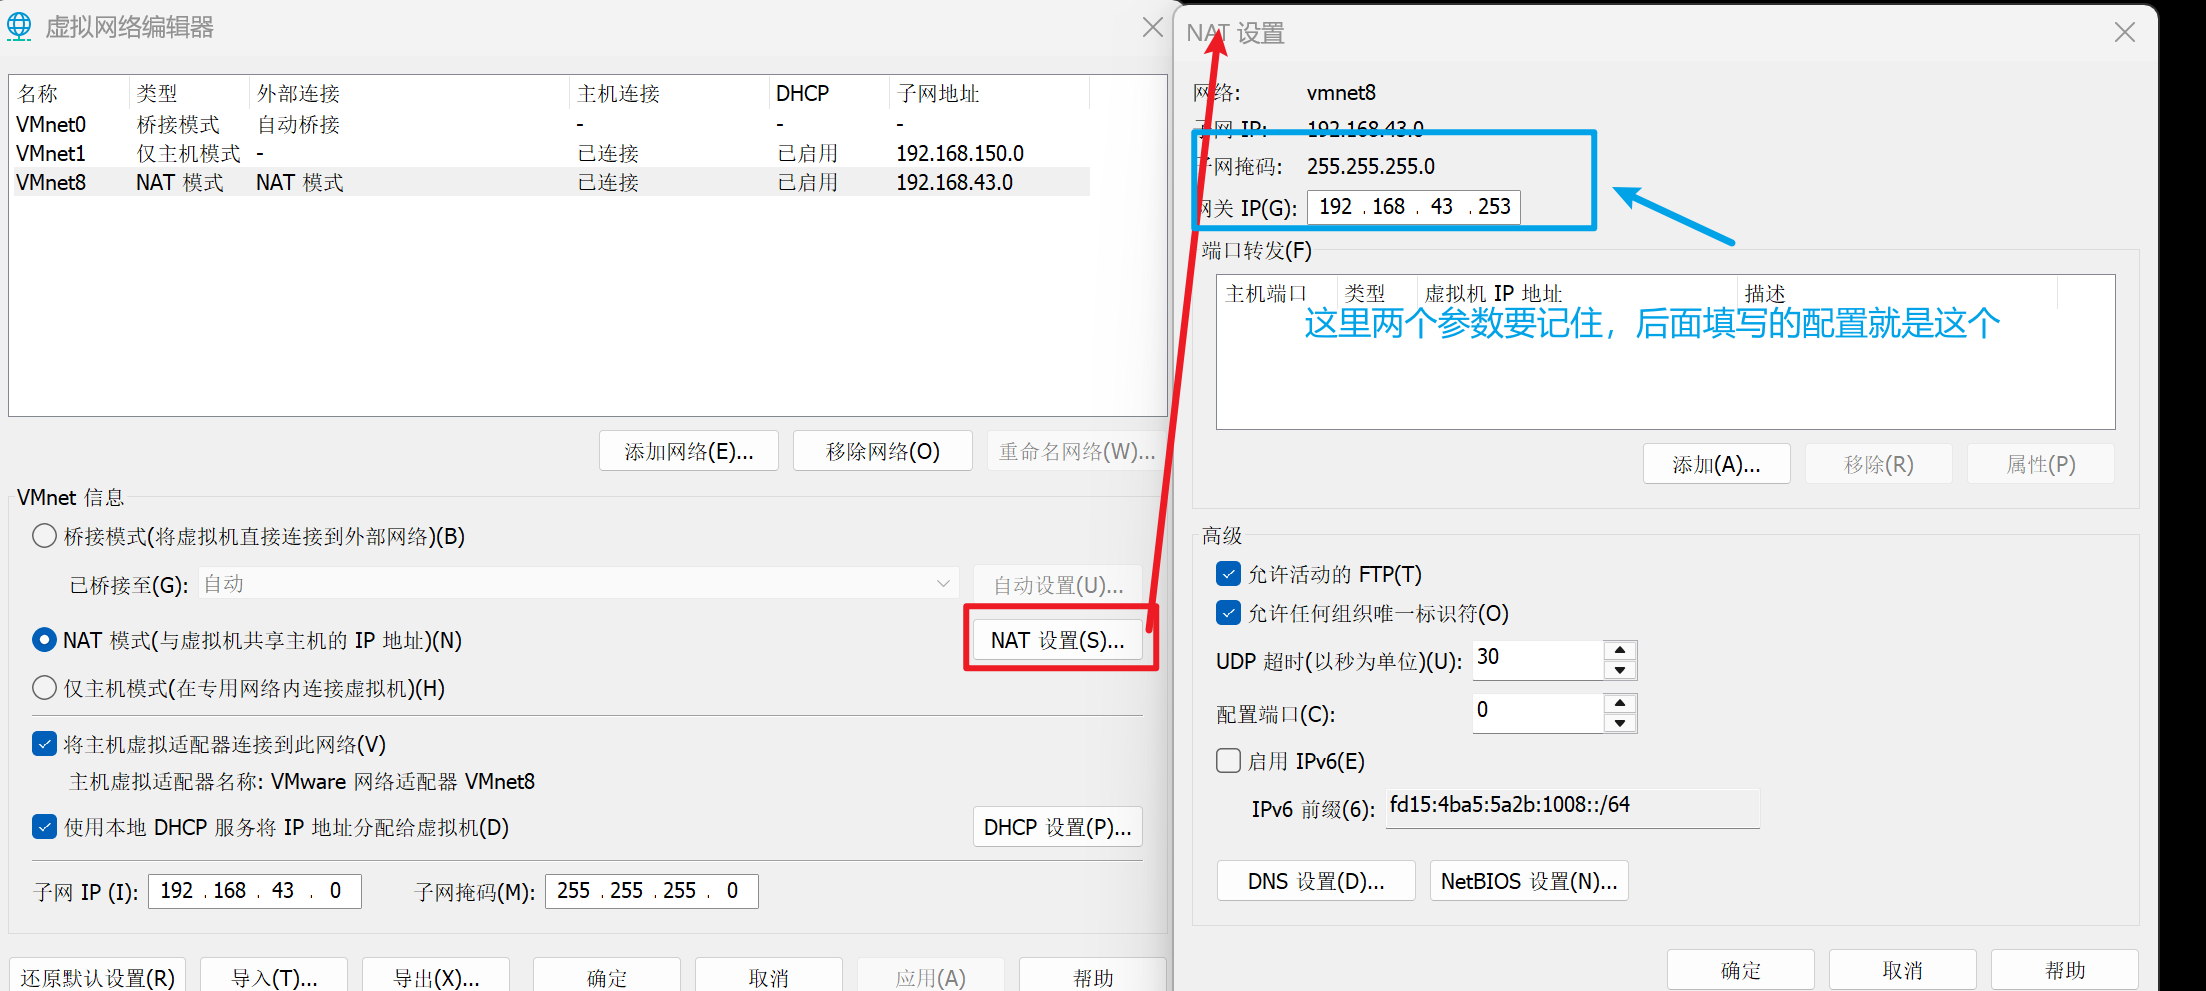The height and width of the screenshot is (991, 2206).
Task: Click 移除(R) port forwarding button
Action: [1879, 464]
